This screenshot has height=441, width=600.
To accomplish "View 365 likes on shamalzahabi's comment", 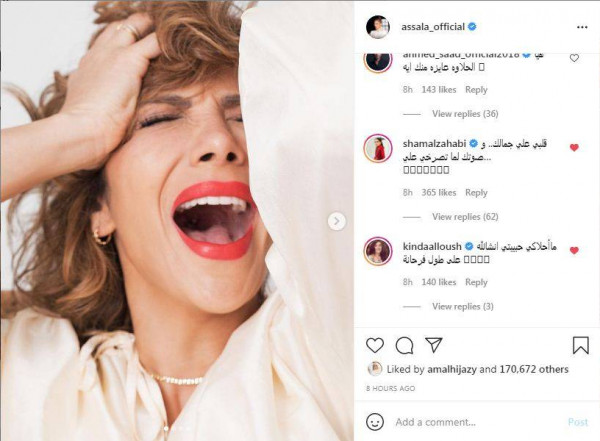I will point(439,193).
